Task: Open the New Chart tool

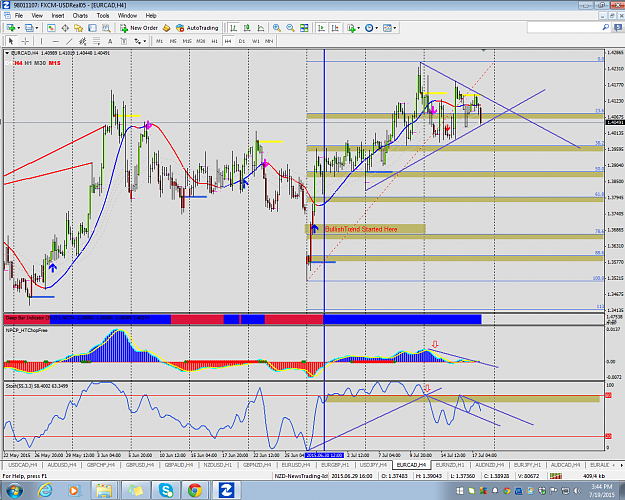Action: (11, 28)
